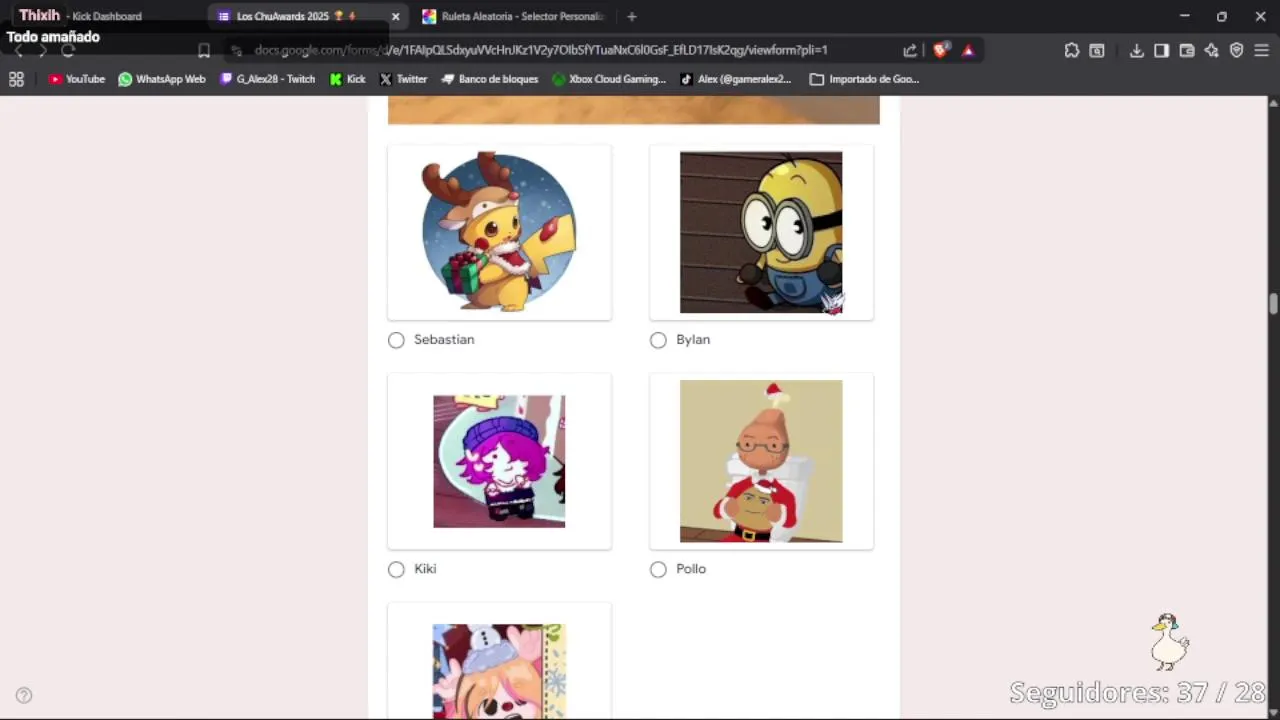Open the extensions puzzle icon
1280x720 pixels.
(1072, 50)
